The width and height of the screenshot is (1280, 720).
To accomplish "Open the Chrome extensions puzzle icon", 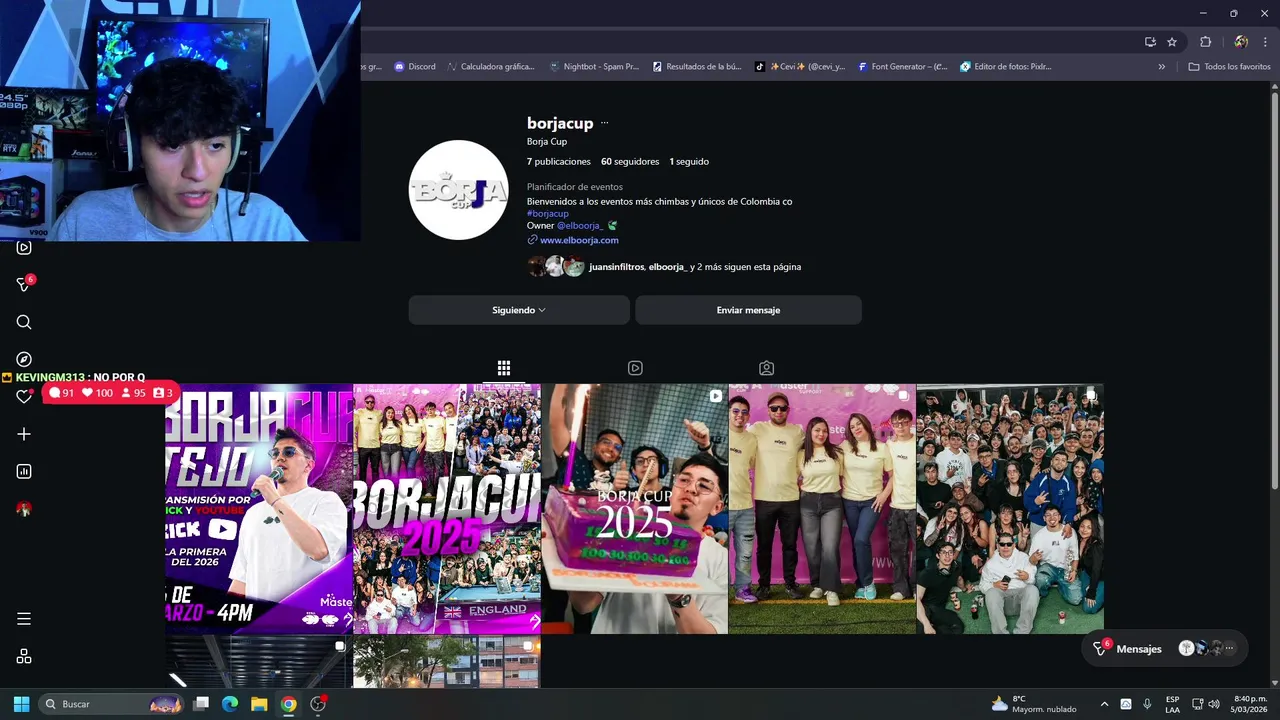I will coord(1205,42).
